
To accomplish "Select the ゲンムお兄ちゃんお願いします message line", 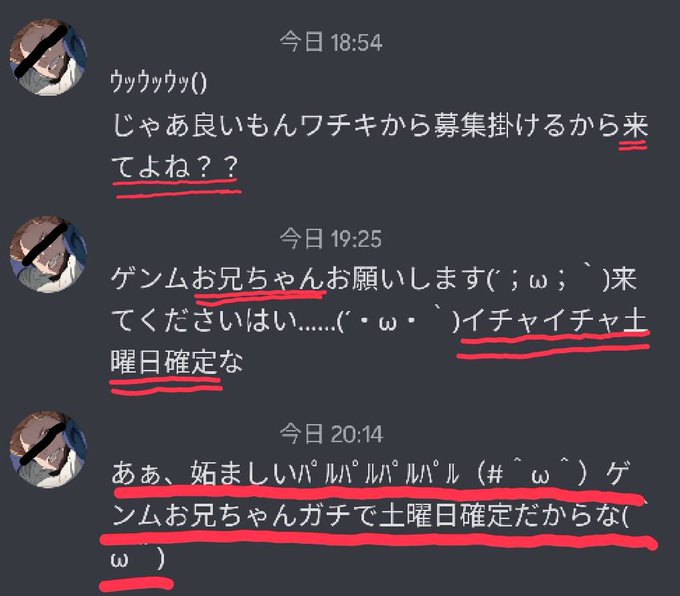I will (374, 278).
